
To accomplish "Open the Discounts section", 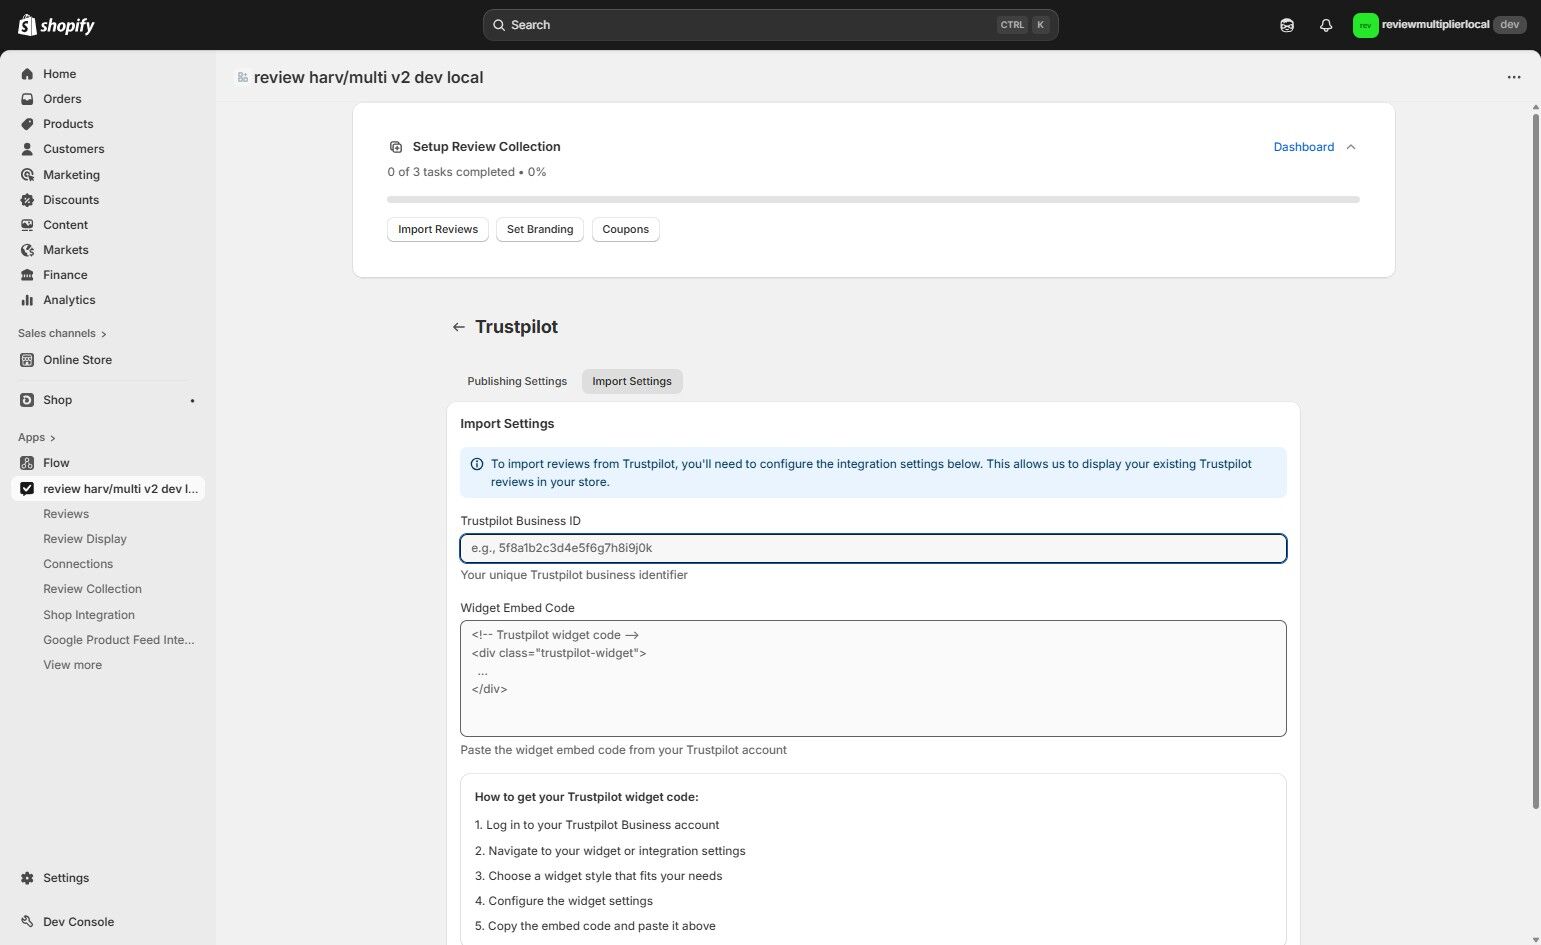I will [70, 199].
